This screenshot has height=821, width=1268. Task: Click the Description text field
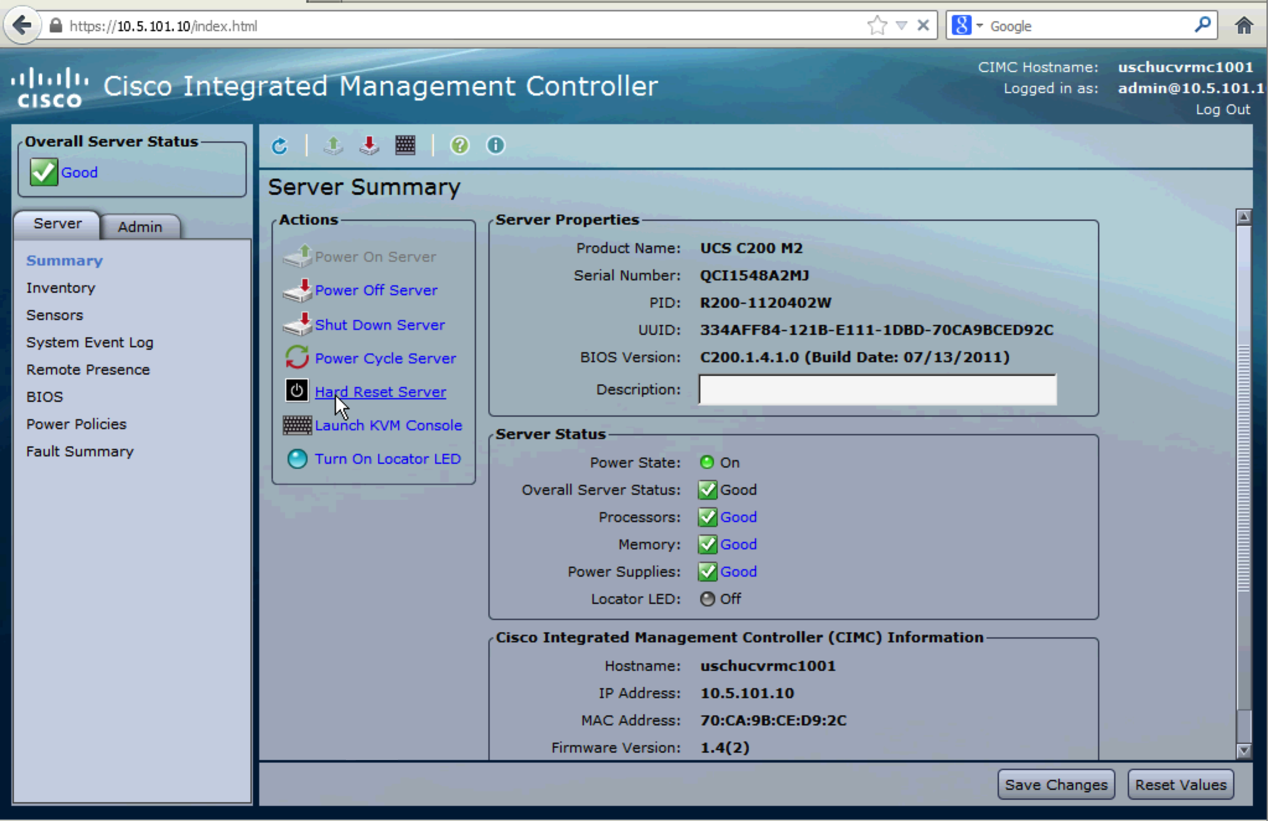coord(878,390)
